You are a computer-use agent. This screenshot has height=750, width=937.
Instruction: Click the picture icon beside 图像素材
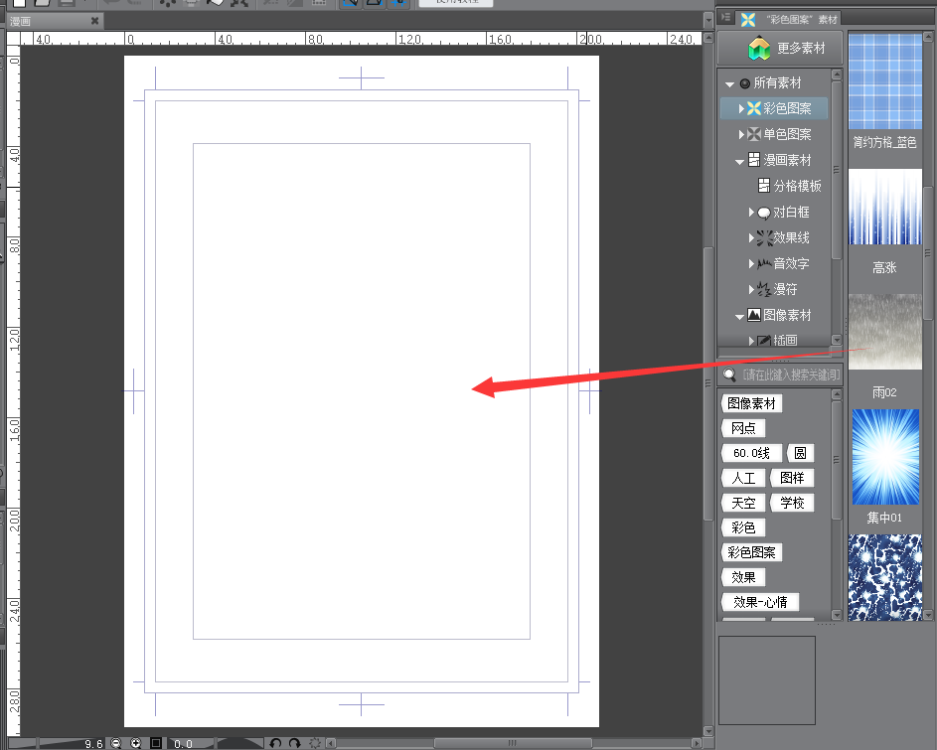754,315
